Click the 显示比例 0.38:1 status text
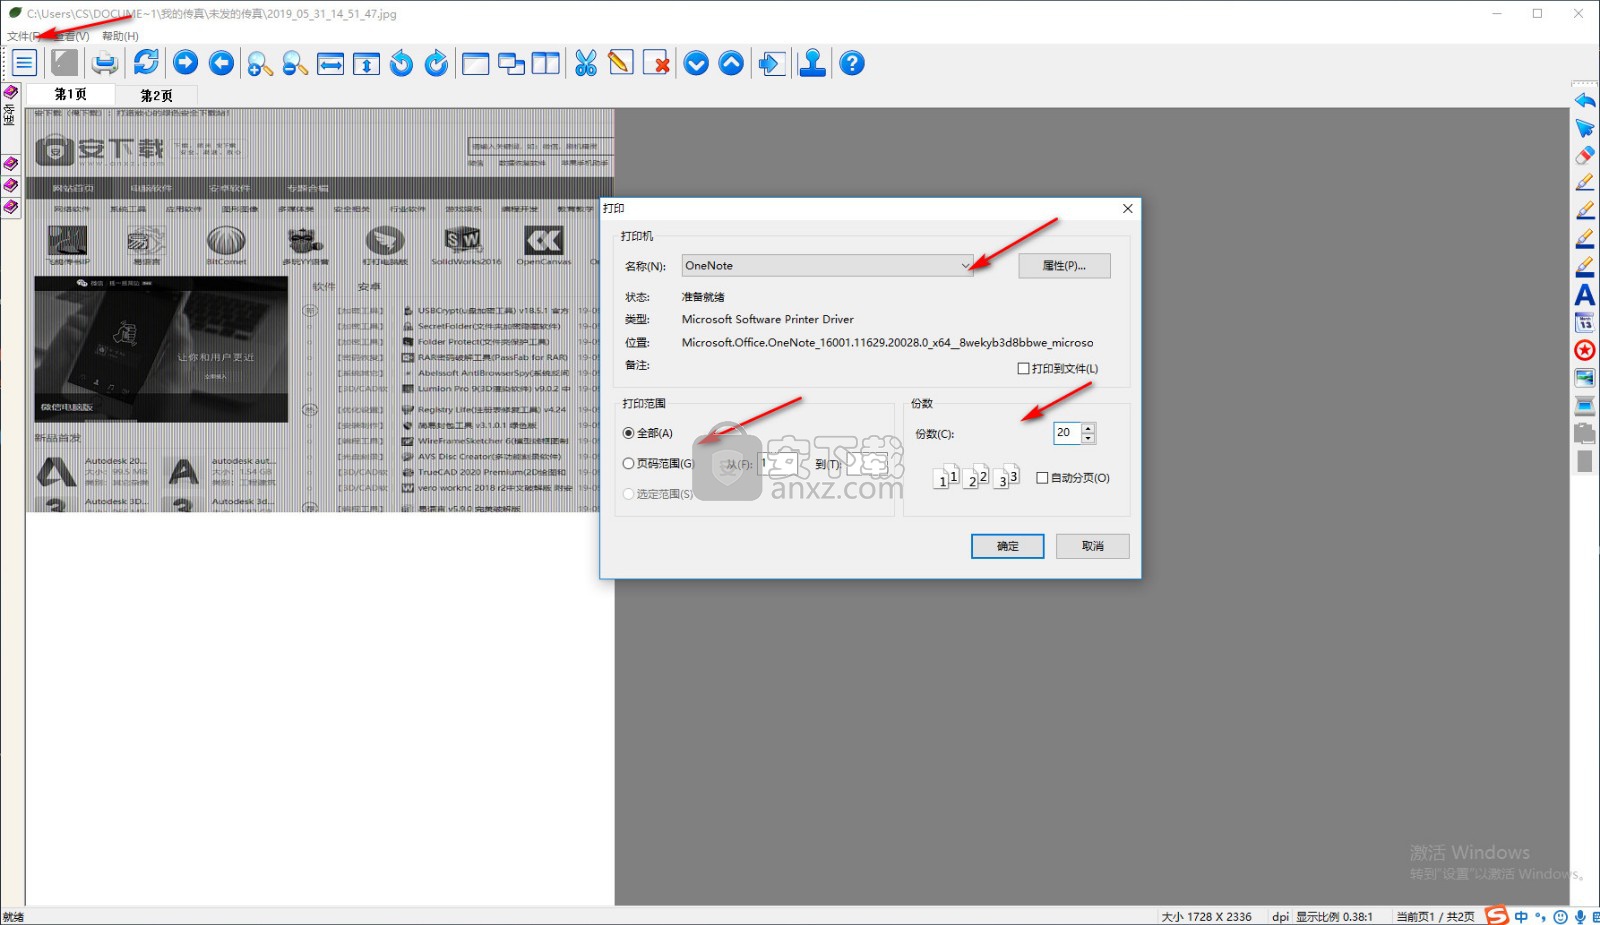Screen dimensions: 1600x925 (x=1334, y=917)
